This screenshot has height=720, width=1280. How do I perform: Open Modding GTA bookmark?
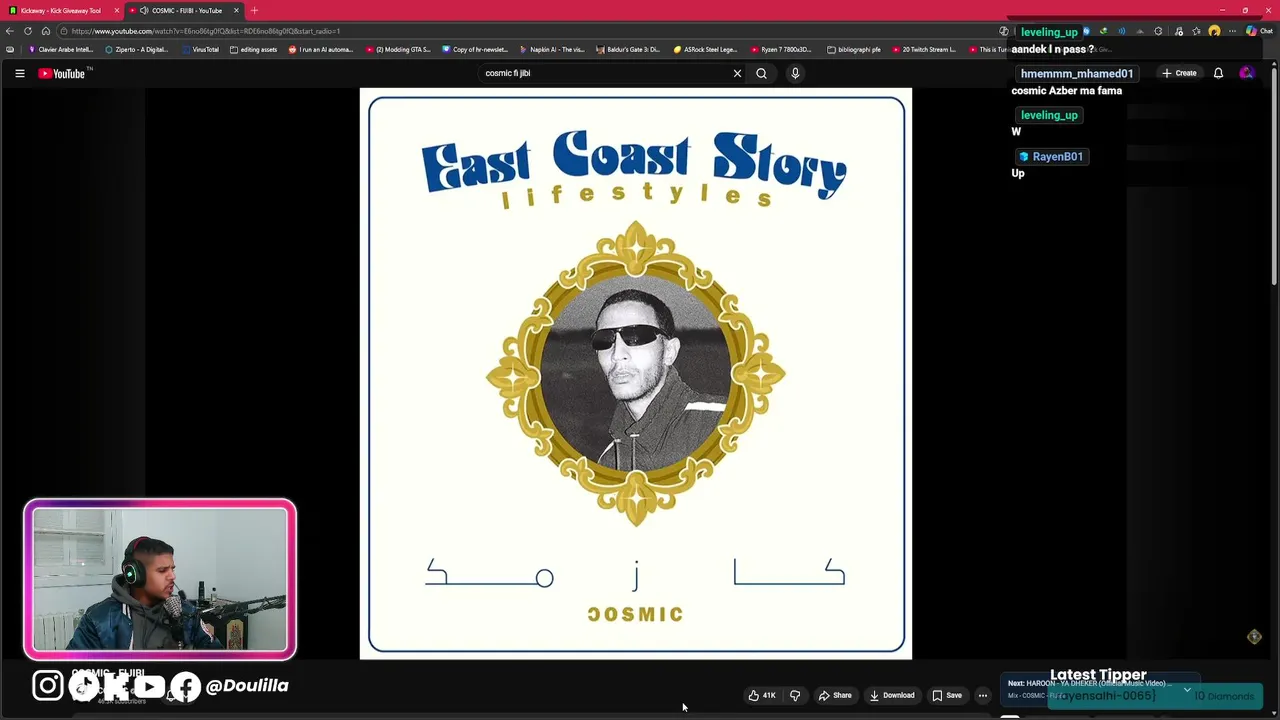click(398, 49)
